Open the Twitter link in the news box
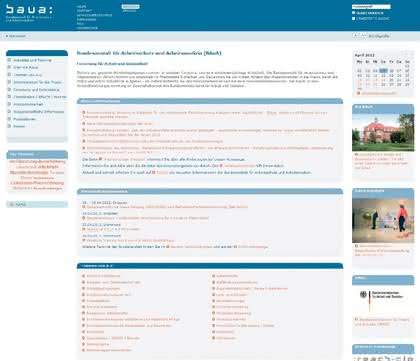Image resolution: width=420 pixels, height=361 pixels. [x=162, y=172]
